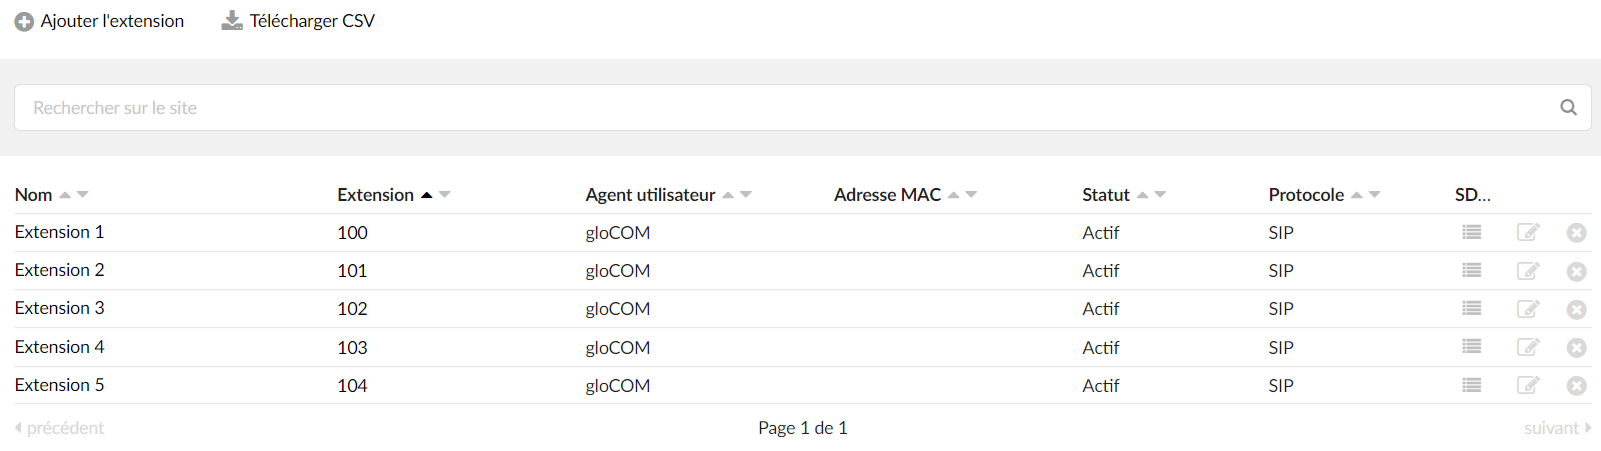
Task: Delete Extension 3 using the X icon
Action: pos(1577,310)
